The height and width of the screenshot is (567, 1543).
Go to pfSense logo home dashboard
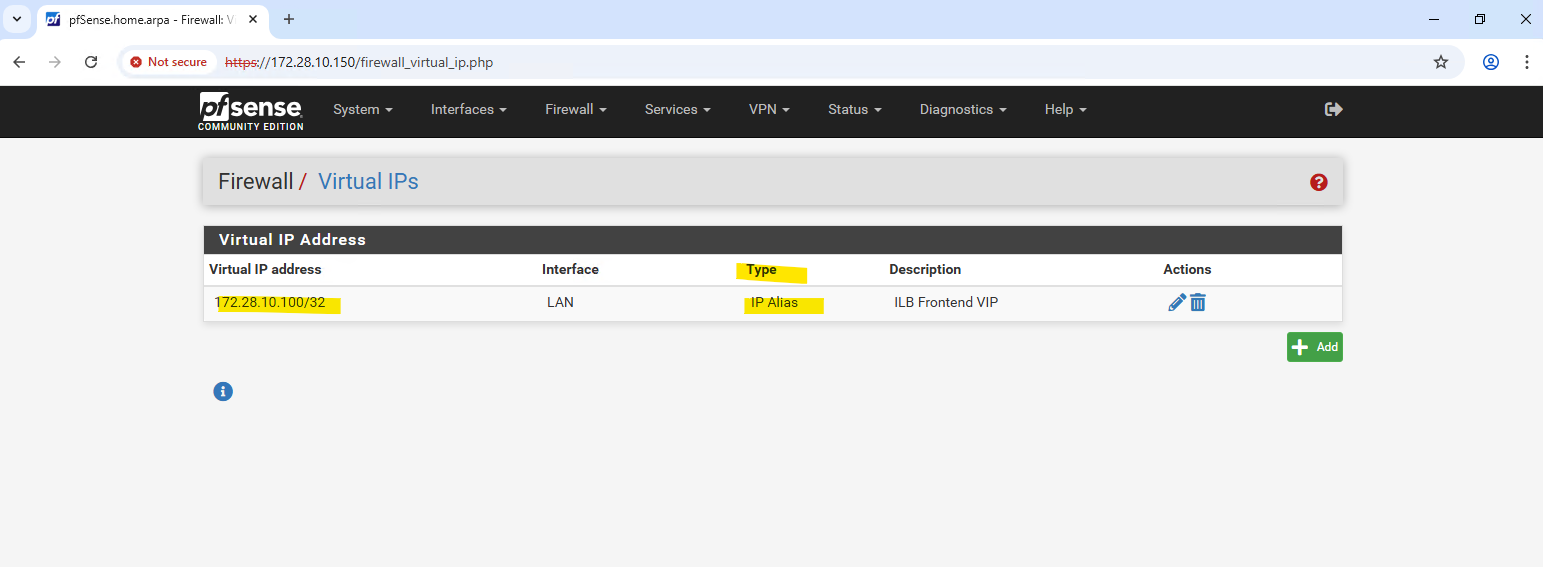[251, 111]
